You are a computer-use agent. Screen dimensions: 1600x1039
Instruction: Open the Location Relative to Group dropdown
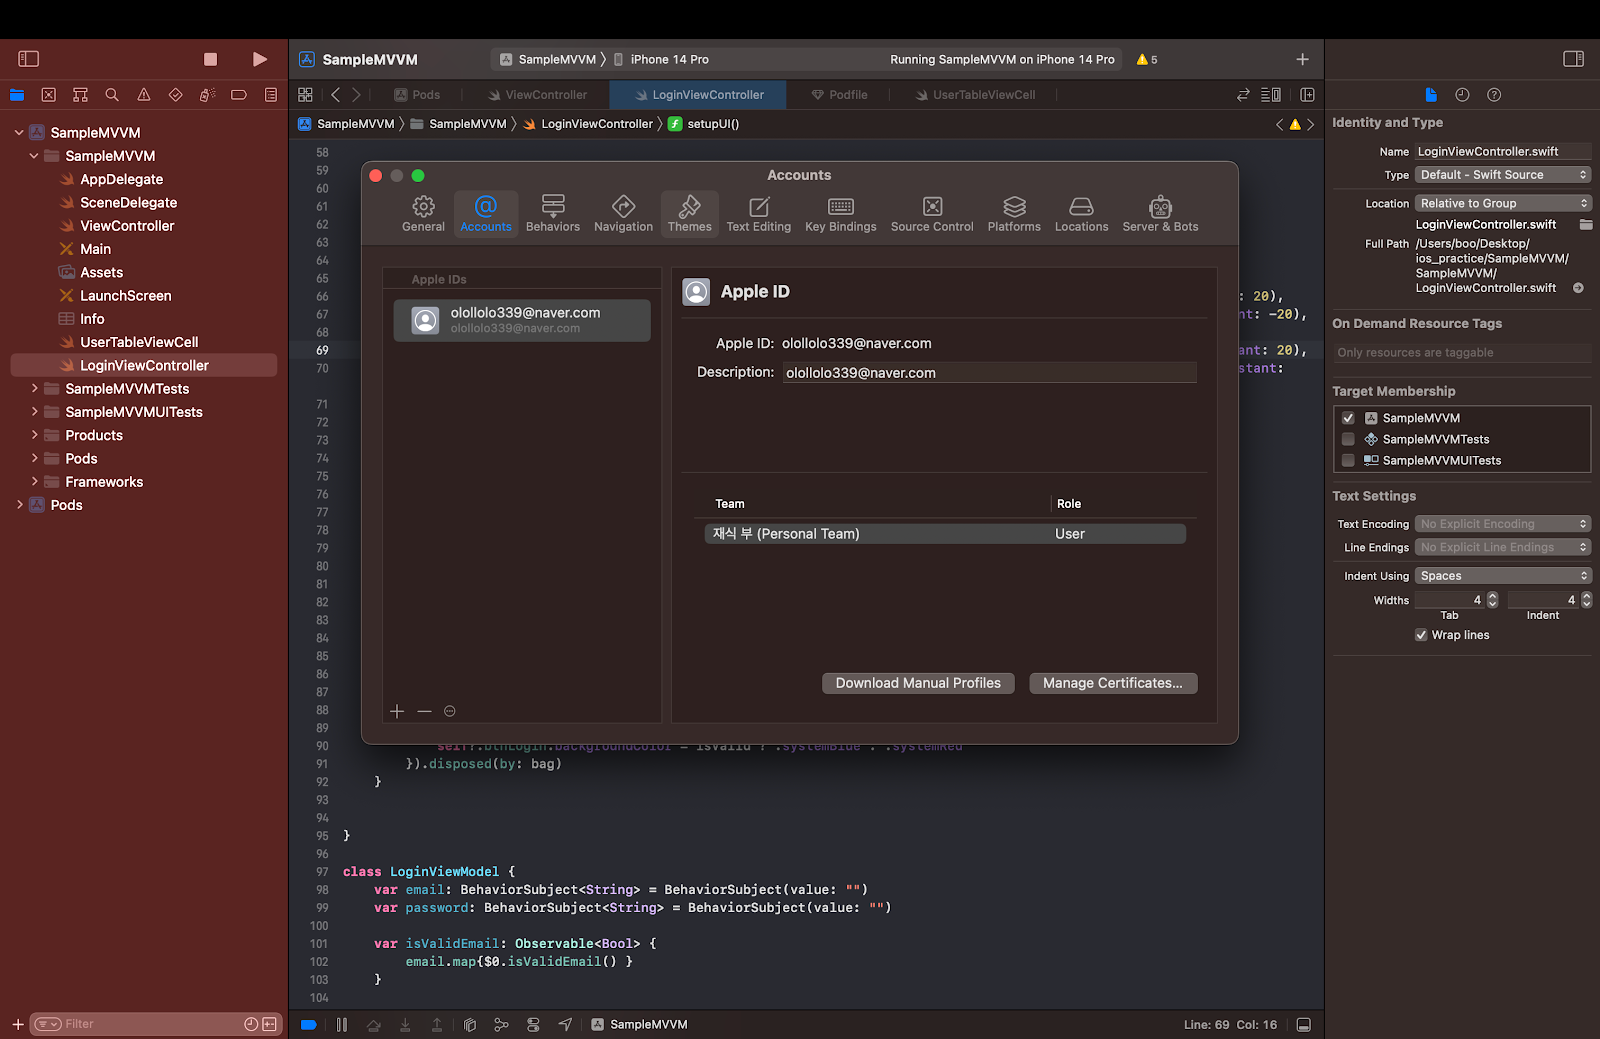tap(1503, 203)
